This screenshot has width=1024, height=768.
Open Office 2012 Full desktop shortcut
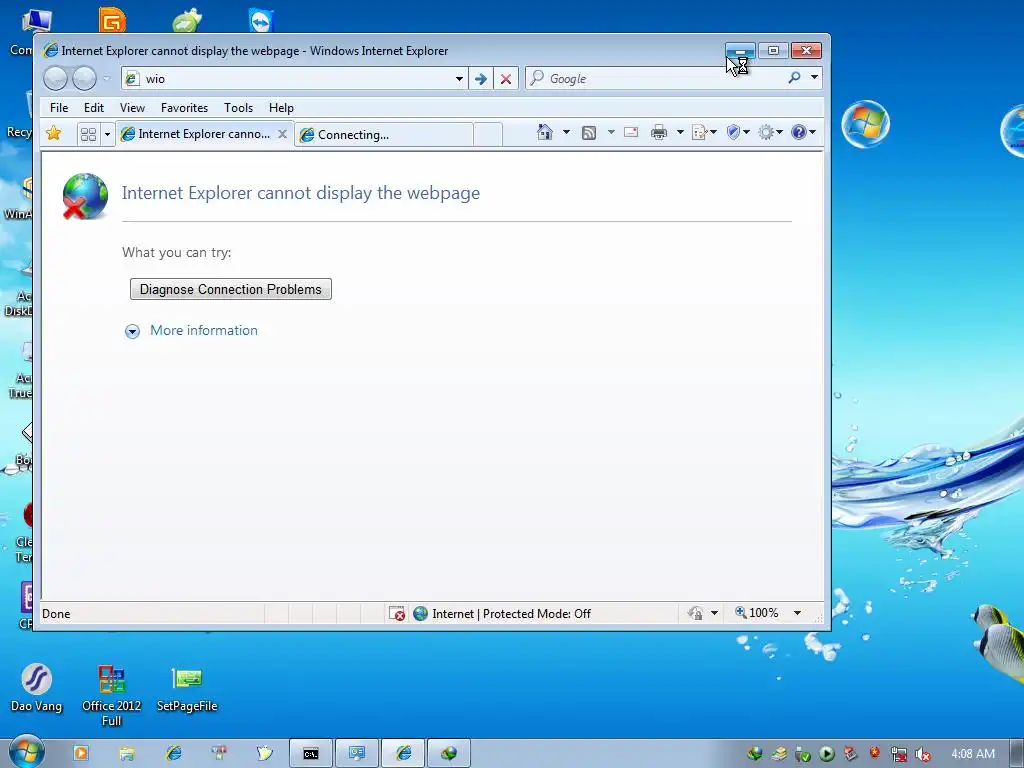point(111,695)
